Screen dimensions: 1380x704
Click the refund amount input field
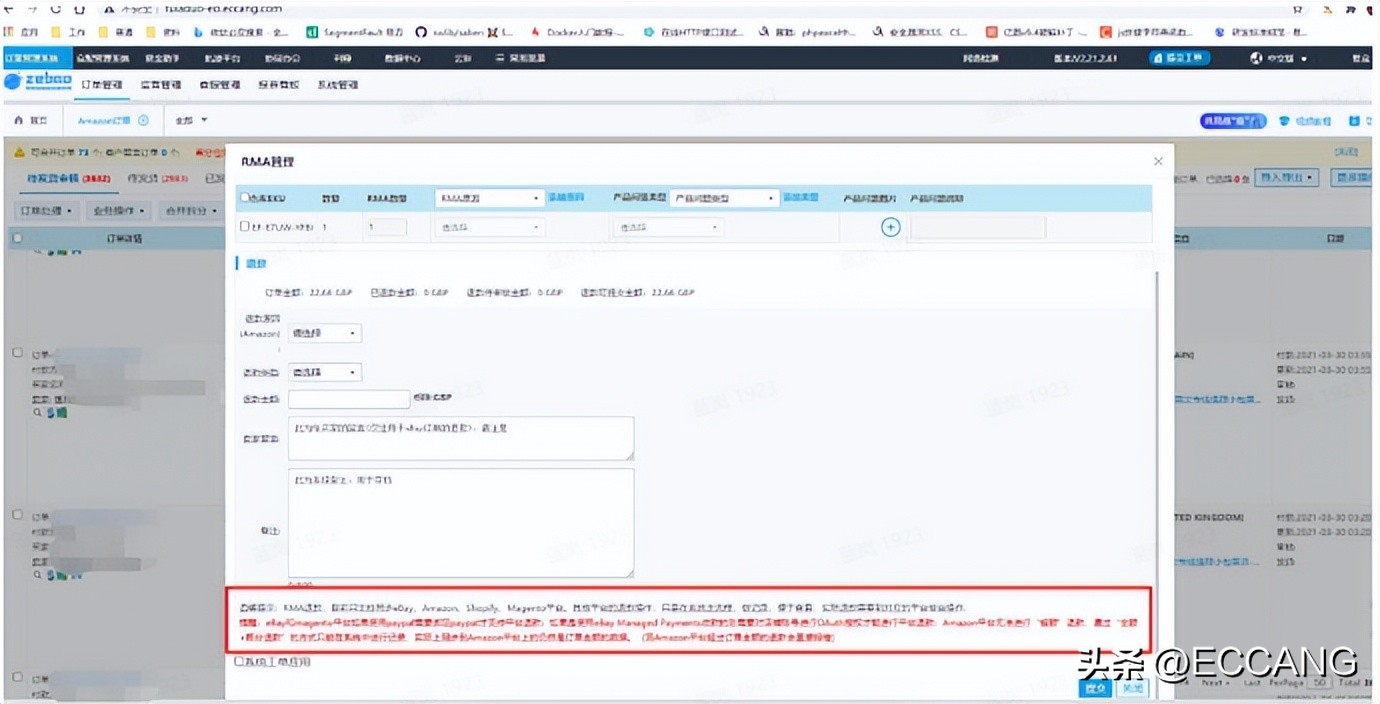[x=349, y=399]
